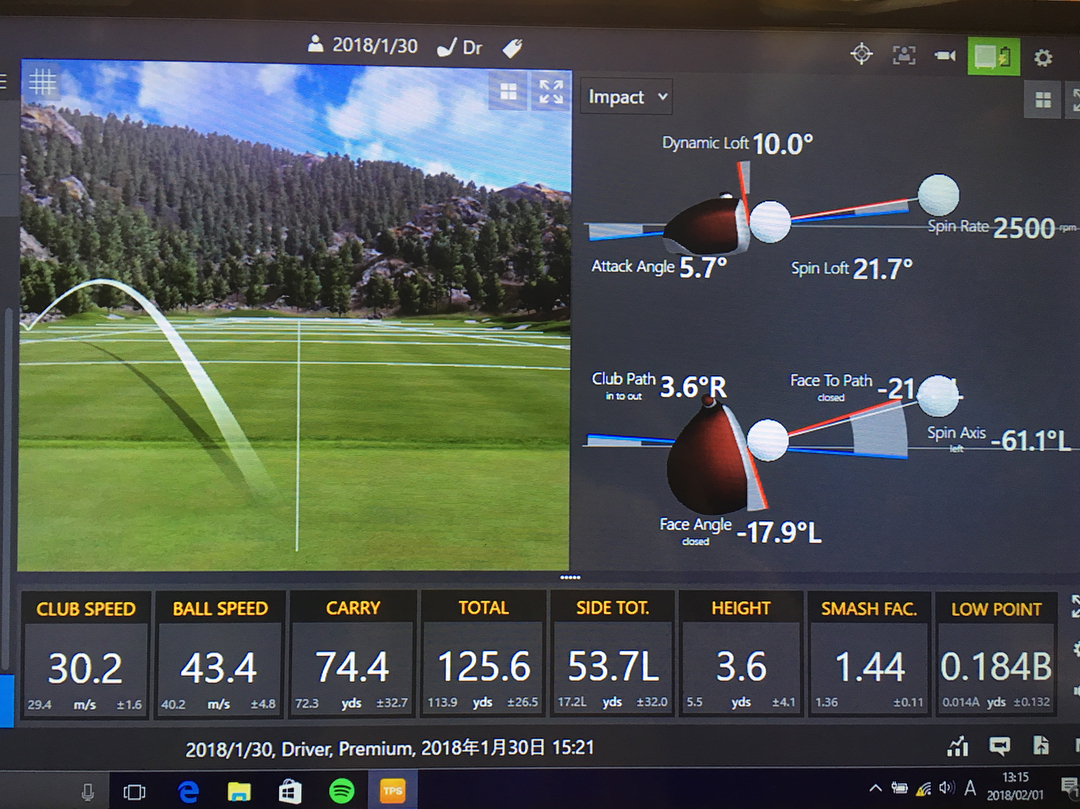Open tile layout for the Impact panel
The image size is (1080, 809).
[1043, 100]
